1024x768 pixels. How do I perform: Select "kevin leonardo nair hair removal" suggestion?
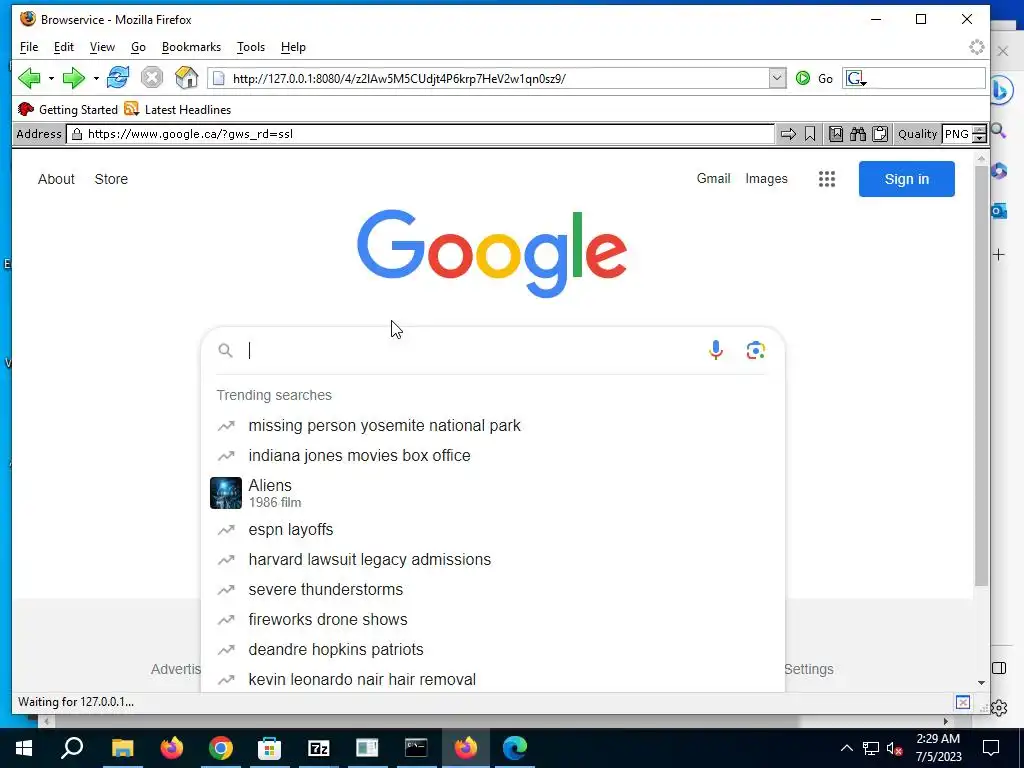coord(493,679)
